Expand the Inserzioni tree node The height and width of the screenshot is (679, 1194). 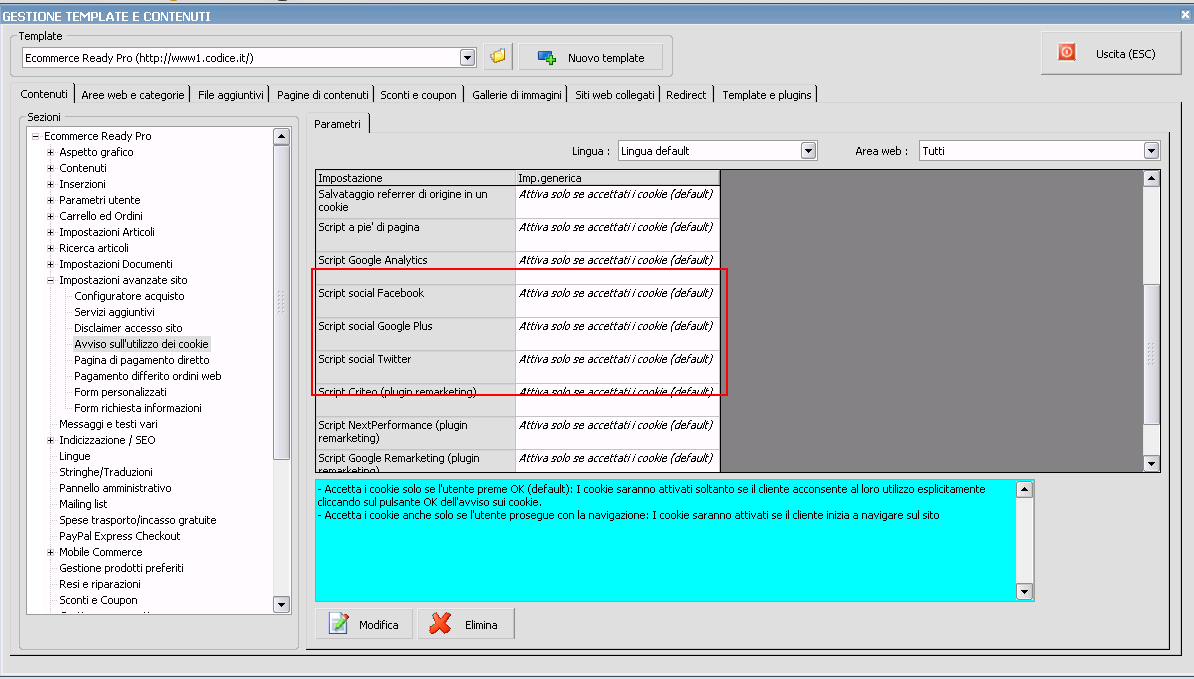(x=50, y=184)
